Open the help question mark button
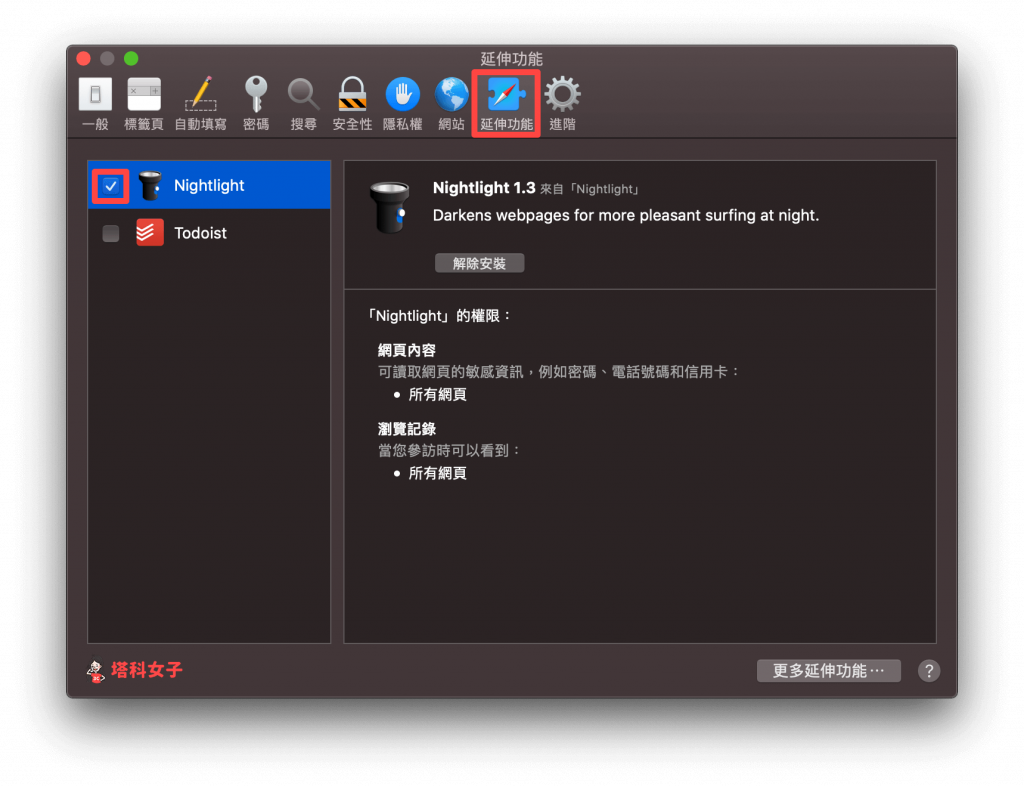Image resolution: width=1024 pixels, height=786 pixels. point(929,670)
